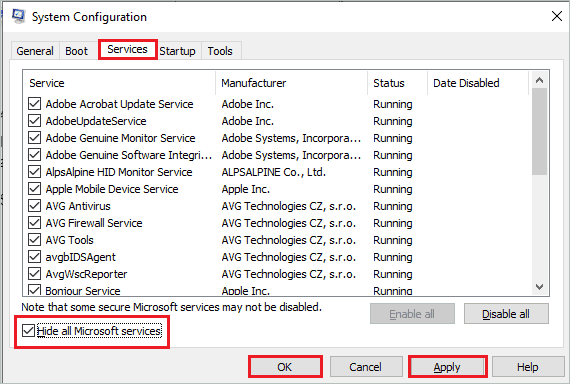Open the Startup tab

pyautogui.click(x=177, y=51)
